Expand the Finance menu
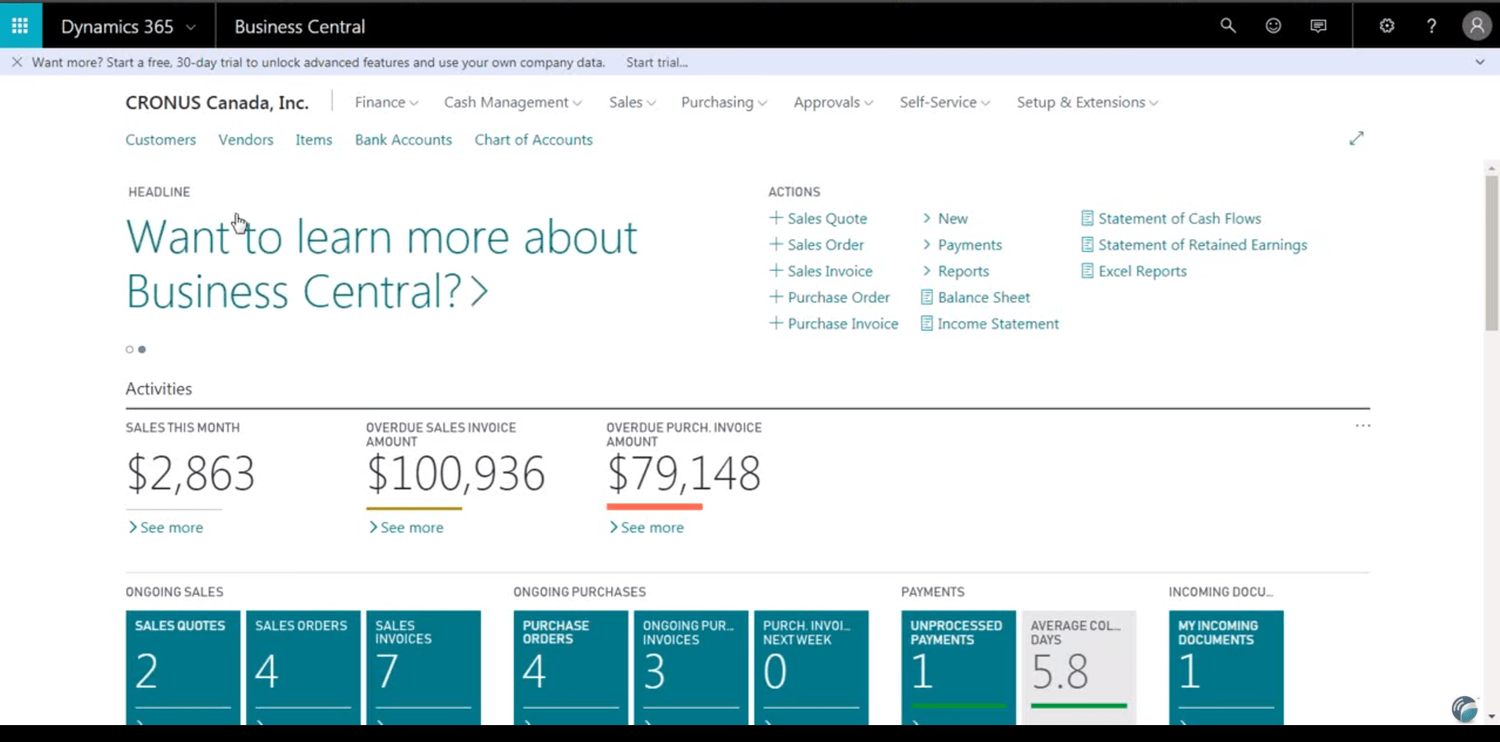 (386, 102)
